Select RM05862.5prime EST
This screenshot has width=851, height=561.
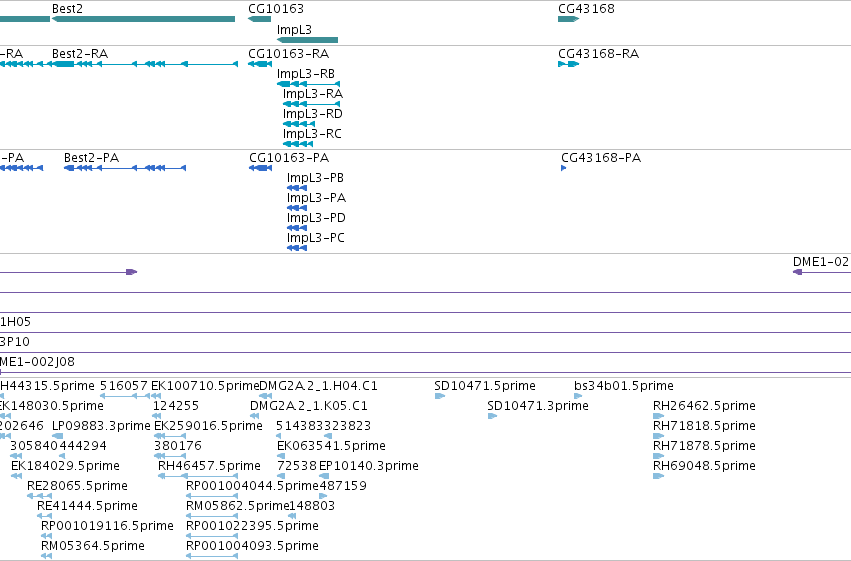(x=212, y=517)
